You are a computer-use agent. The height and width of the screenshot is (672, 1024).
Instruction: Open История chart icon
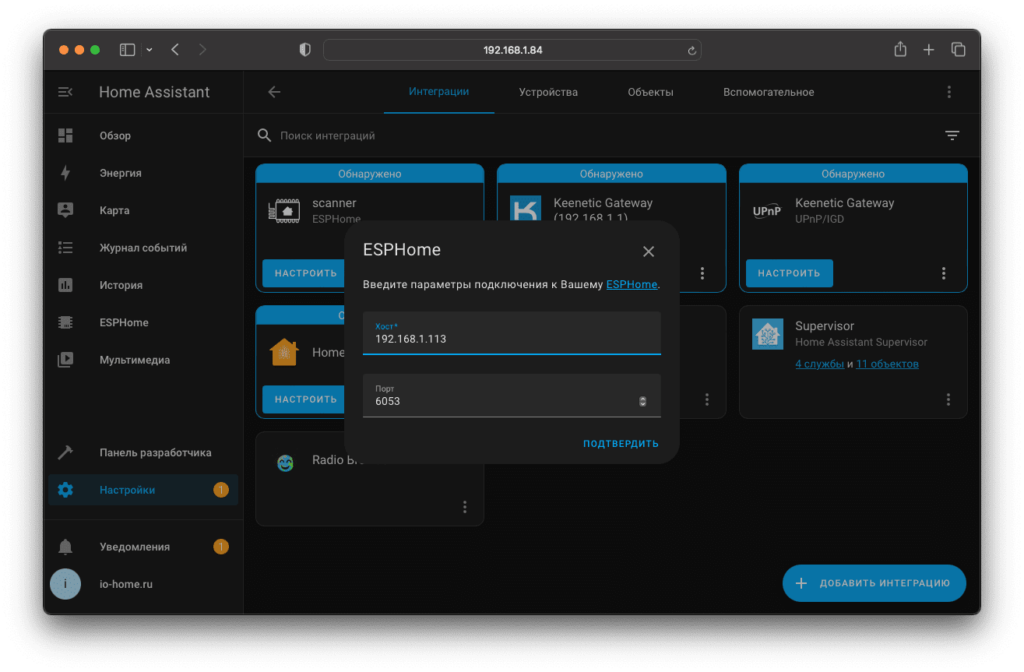point(65,285)
